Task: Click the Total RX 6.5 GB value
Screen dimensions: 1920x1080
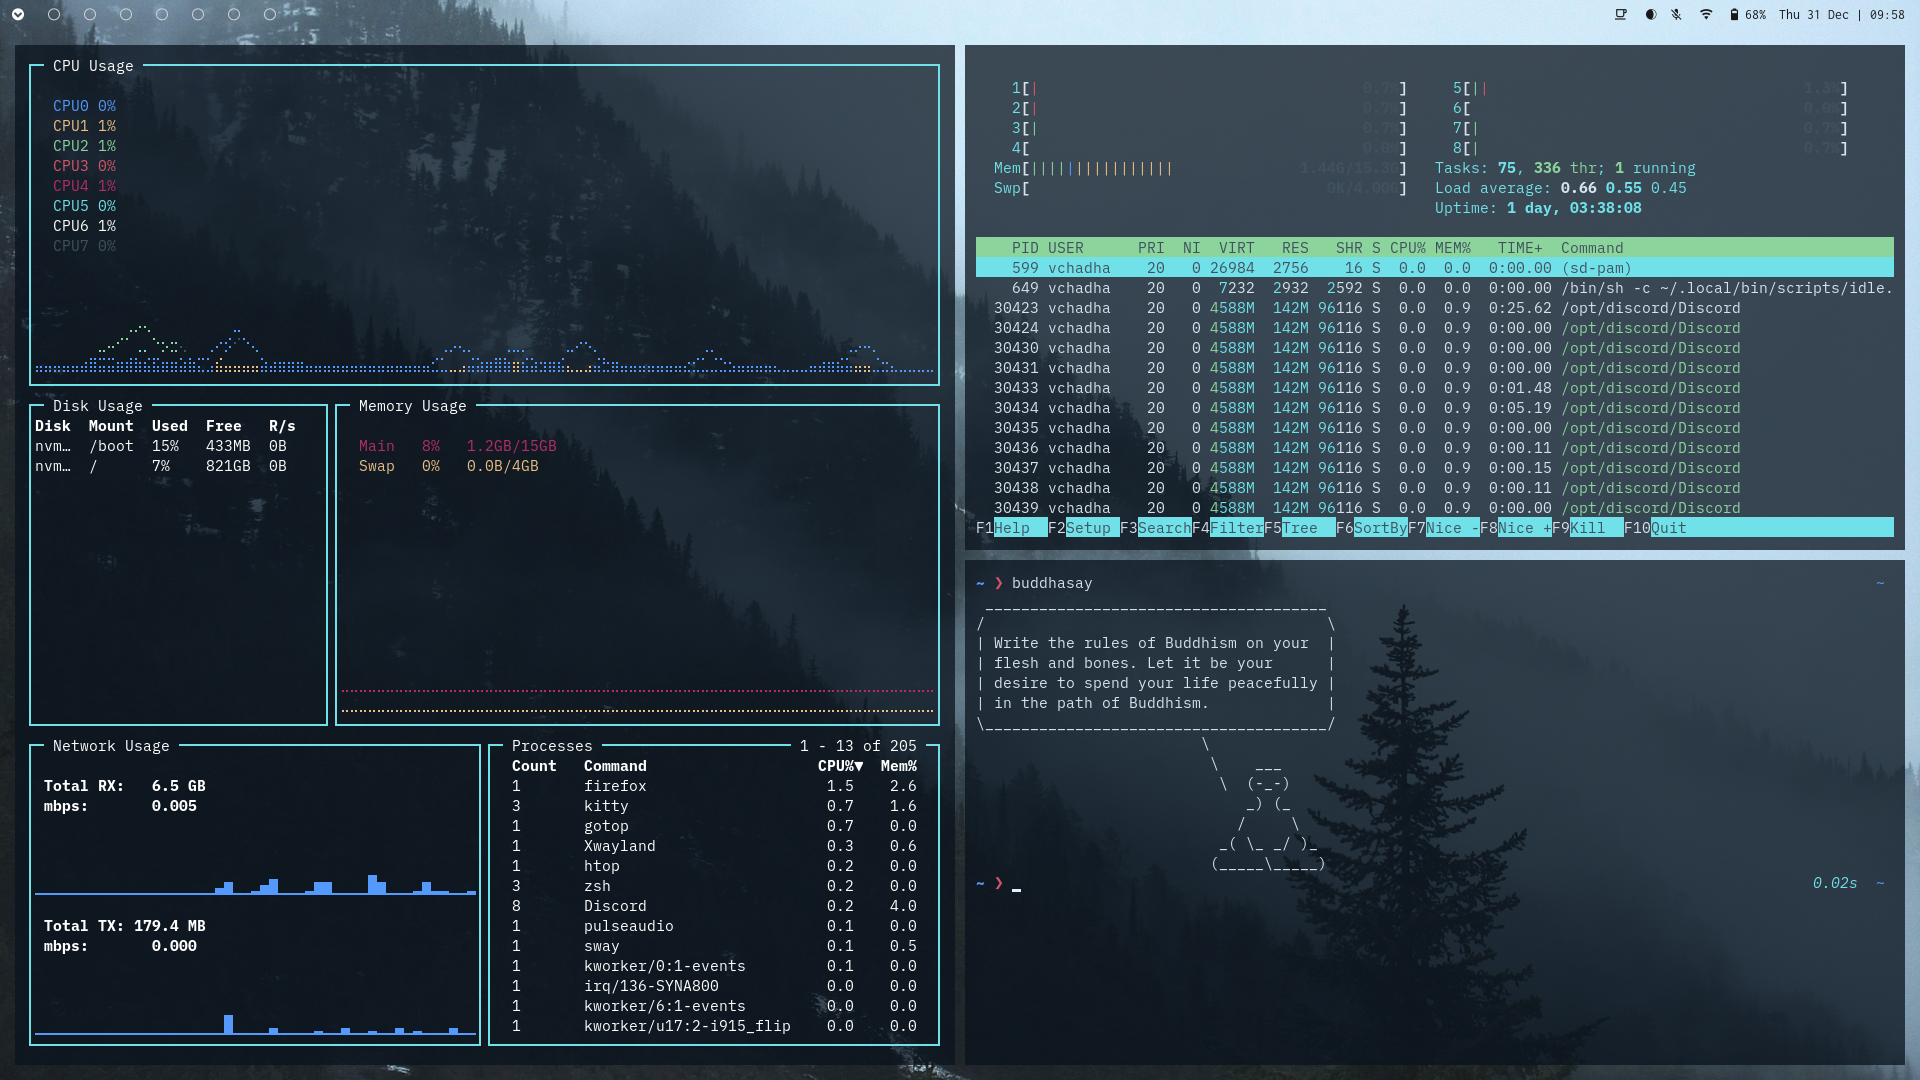Action: [178, 786]
